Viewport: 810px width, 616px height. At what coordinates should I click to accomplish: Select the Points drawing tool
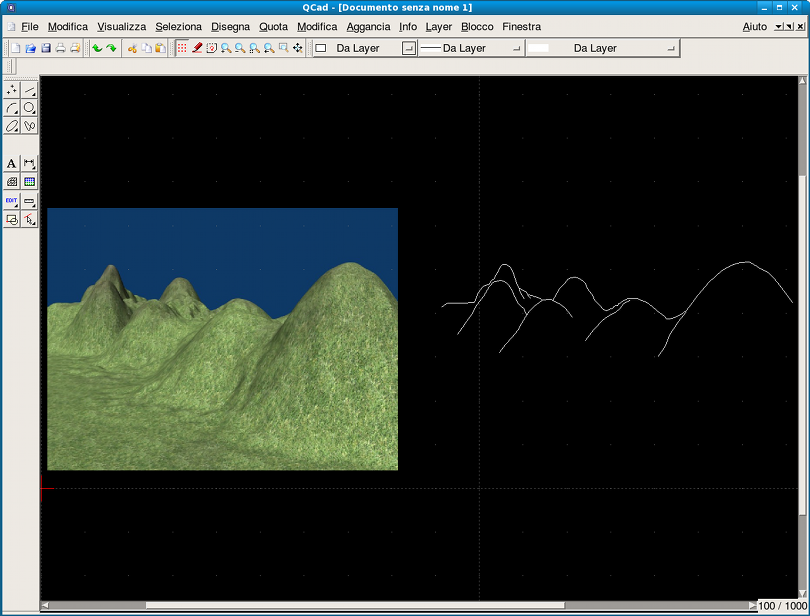12,90
